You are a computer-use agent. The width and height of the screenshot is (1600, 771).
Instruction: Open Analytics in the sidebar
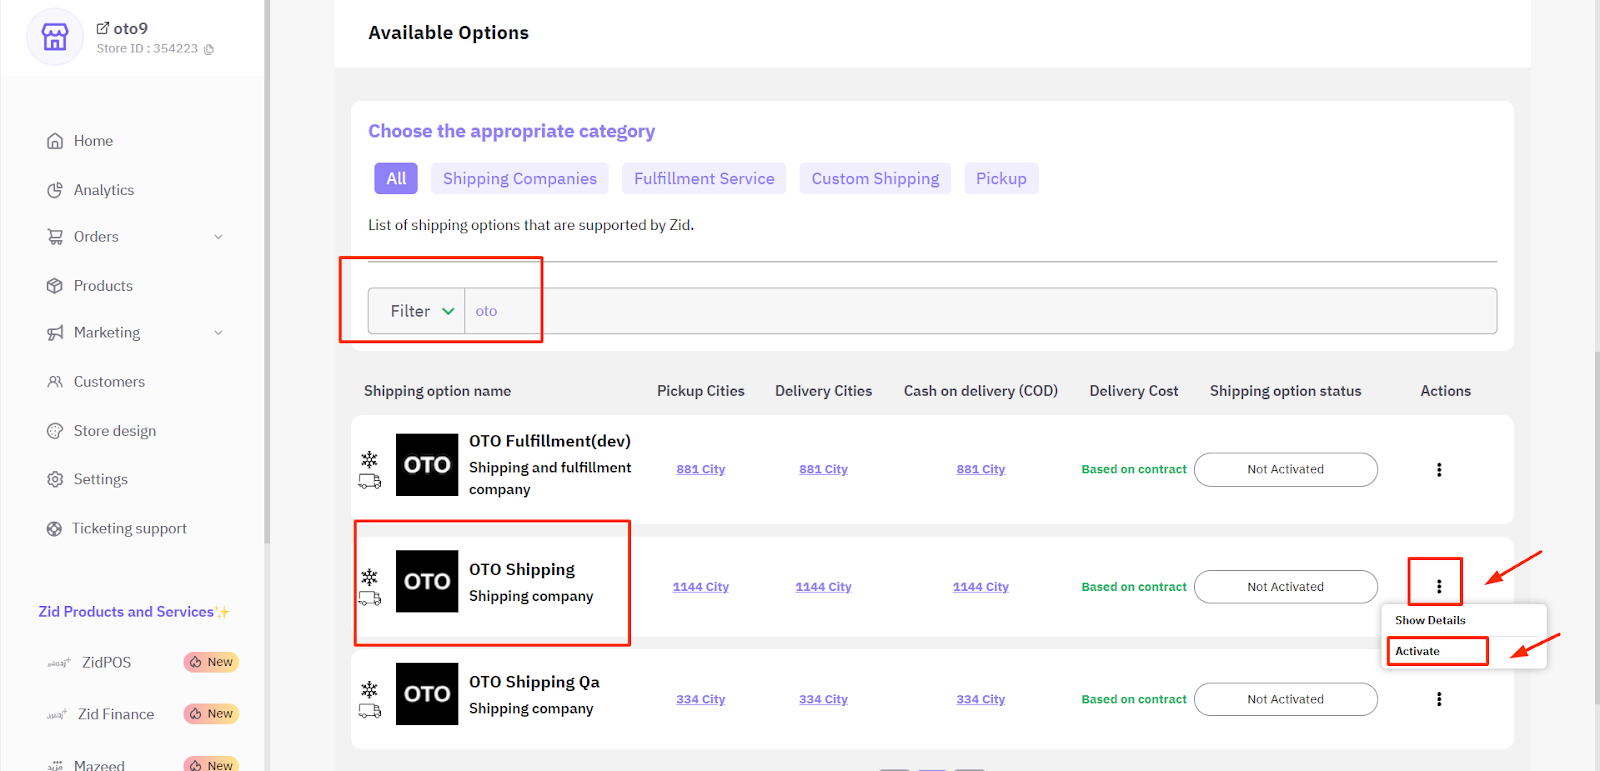pyautogui.click(x=104, y=190)
